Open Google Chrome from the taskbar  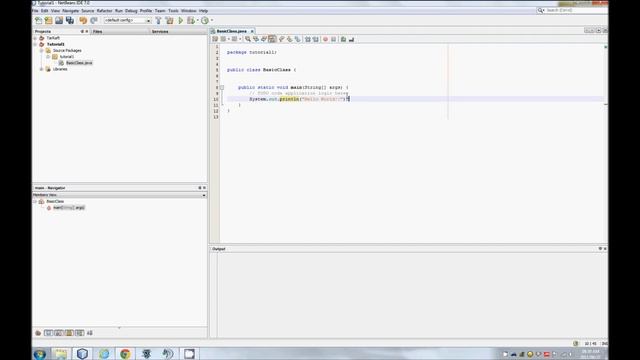pos(125,354)
